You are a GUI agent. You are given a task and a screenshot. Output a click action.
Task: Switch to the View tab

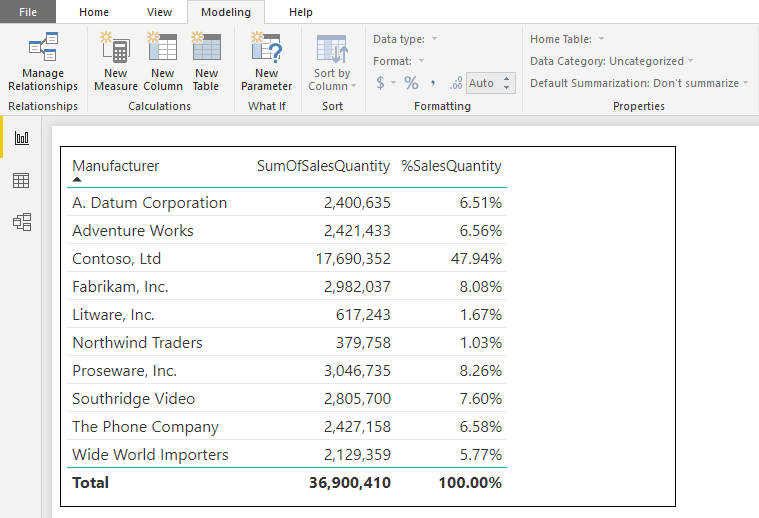click(159, 12)
